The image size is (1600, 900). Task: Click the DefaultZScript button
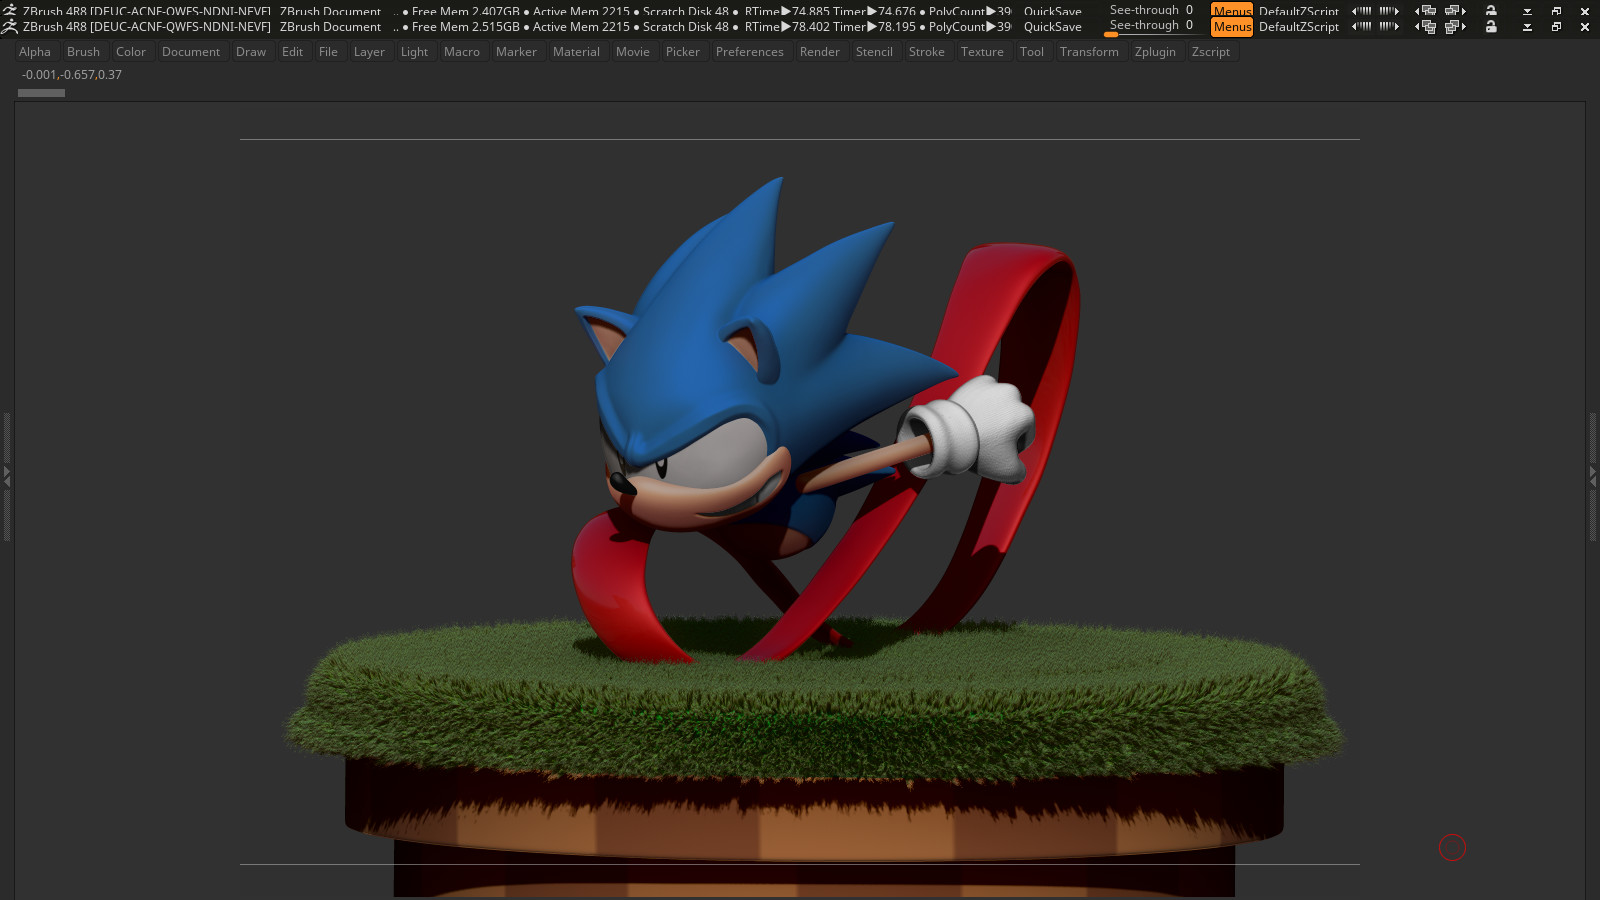point(1298,27)
